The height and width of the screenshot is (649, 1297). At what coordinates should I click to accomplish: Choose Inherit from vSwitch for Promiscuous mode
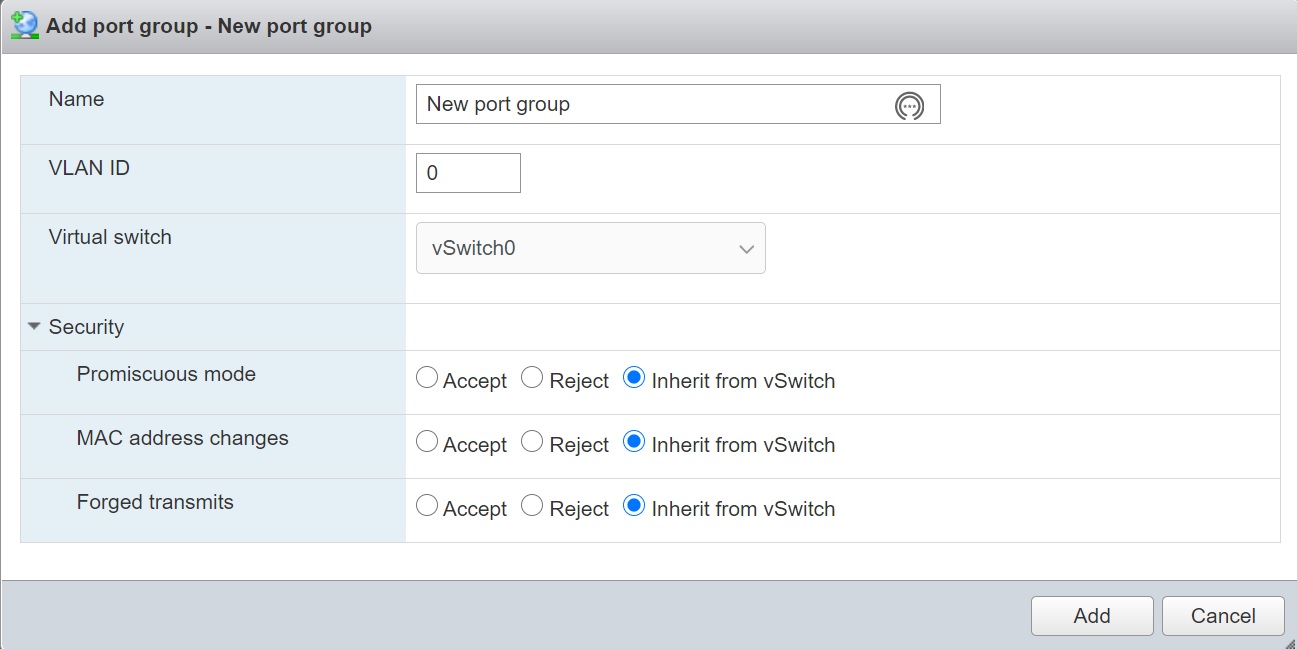(x=633, y=378)
